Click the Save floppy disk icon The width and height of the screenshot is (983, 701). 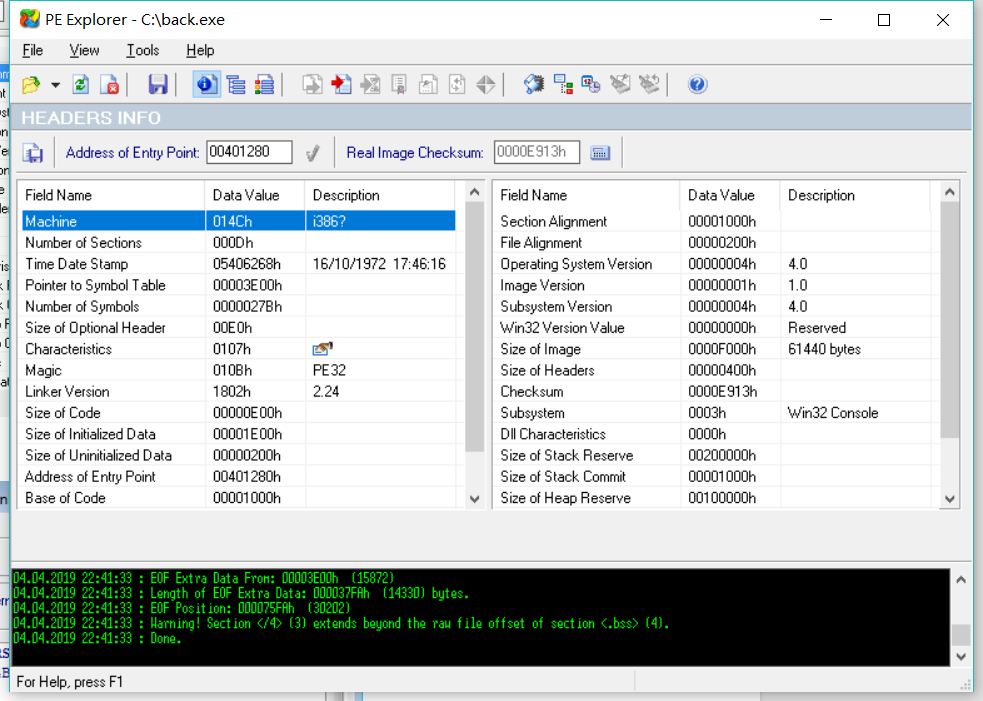tap(157, 85)
